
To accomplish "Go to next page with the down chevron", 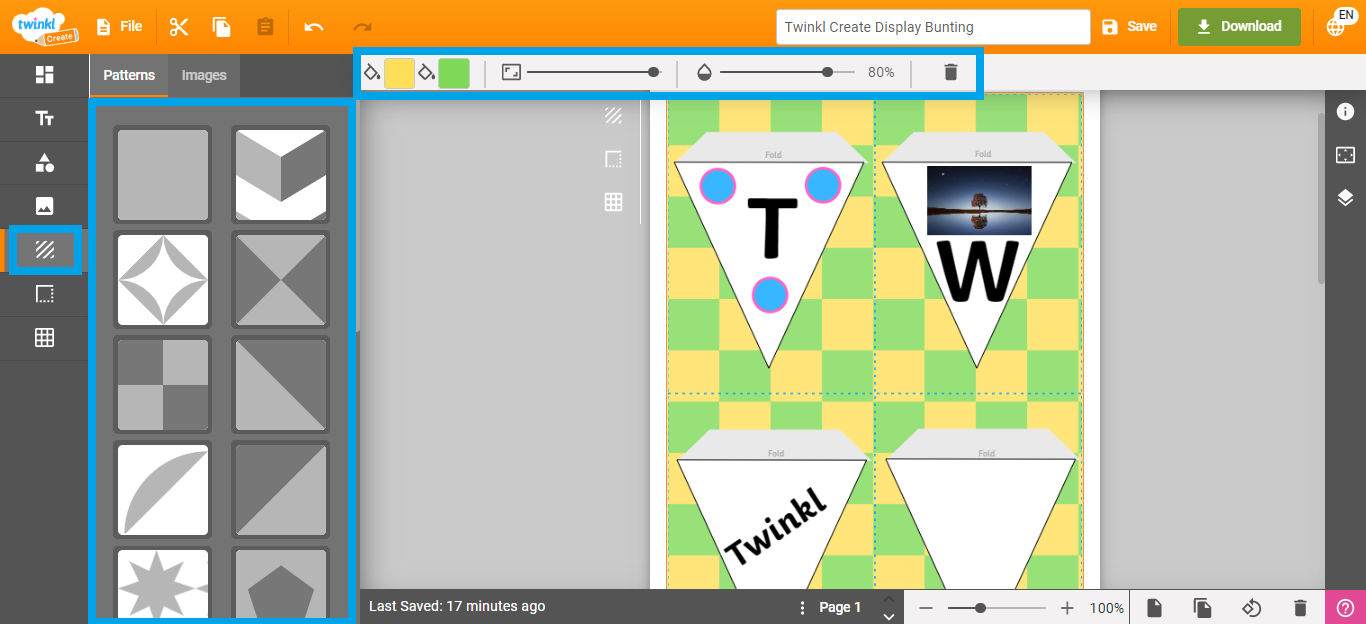I will coord(888,616).
